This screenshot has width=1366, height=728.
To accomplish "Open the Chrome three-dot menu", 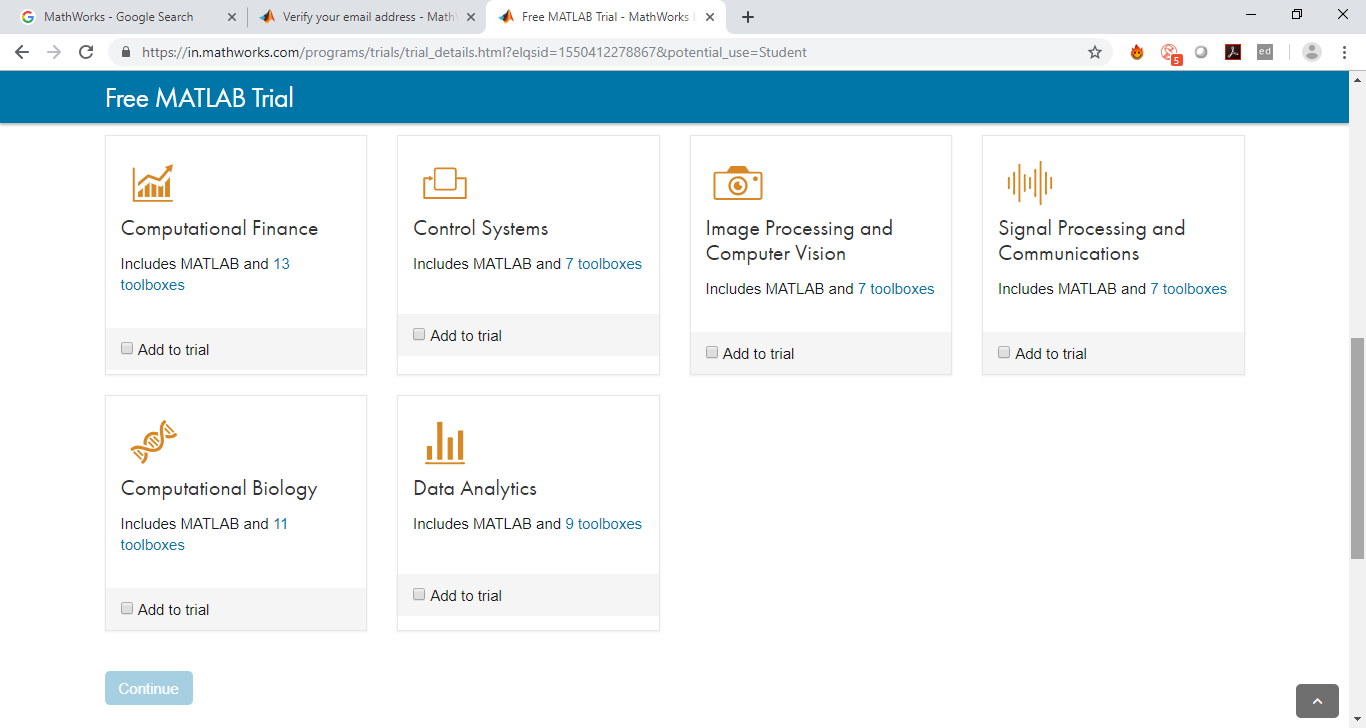I will [1343, 52].
